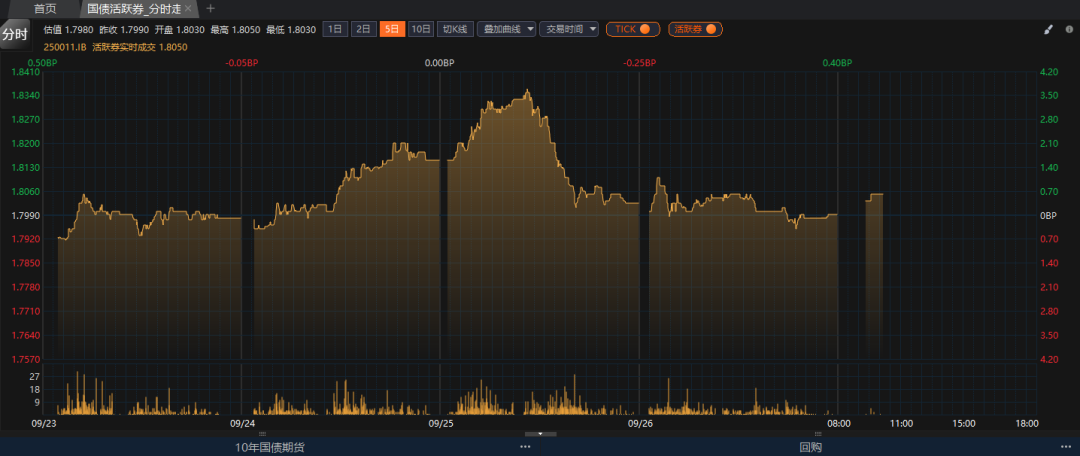Add a new tab with plus icon
Screen dimensions: 1080x456
pos(210,8)
